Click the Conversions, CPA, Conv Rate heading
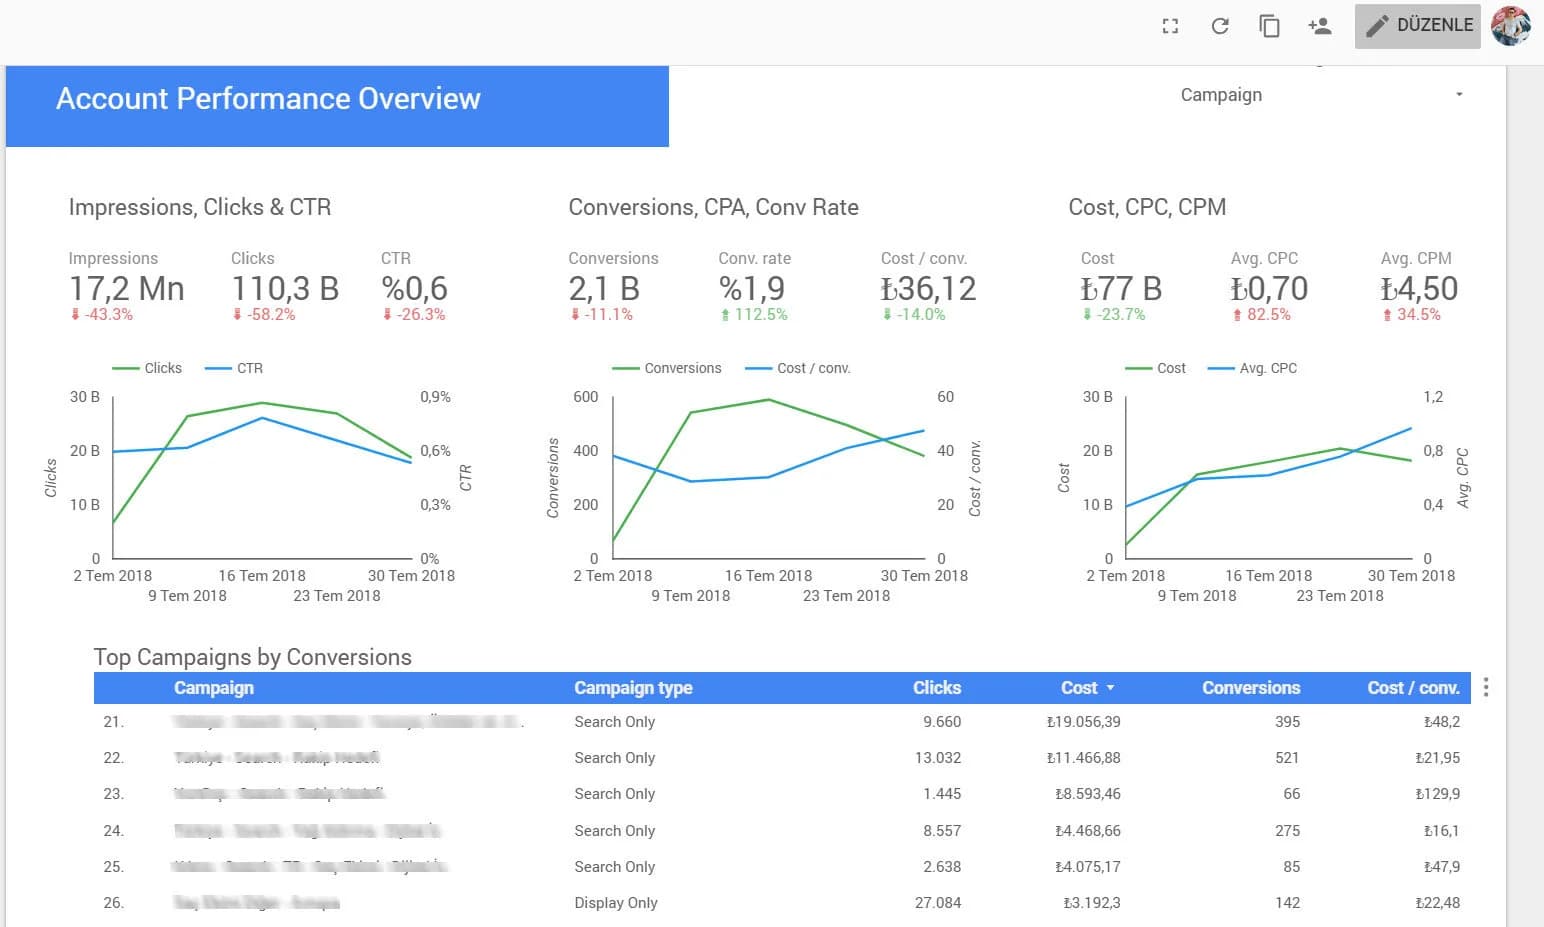The image size is (1544, 927). pyautogui.click(x=713, y=207)
